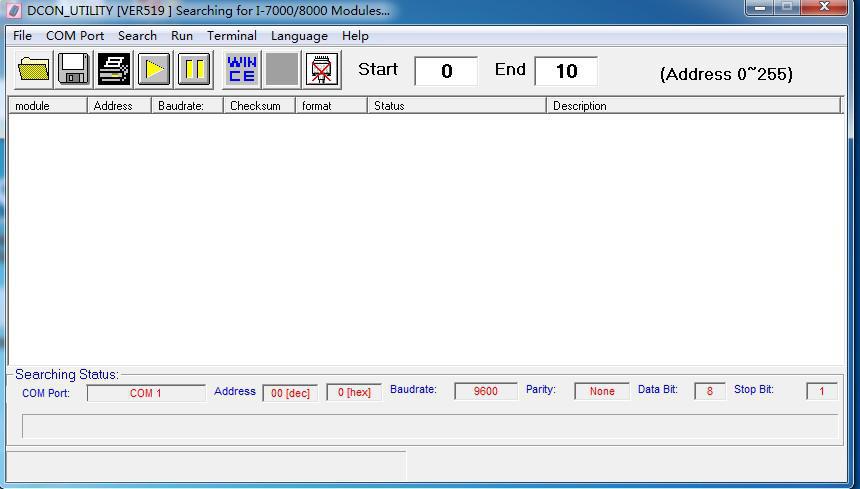This screenshot has width=860, height=489.
Task: Click the End address input field
Action: (566, 71)
